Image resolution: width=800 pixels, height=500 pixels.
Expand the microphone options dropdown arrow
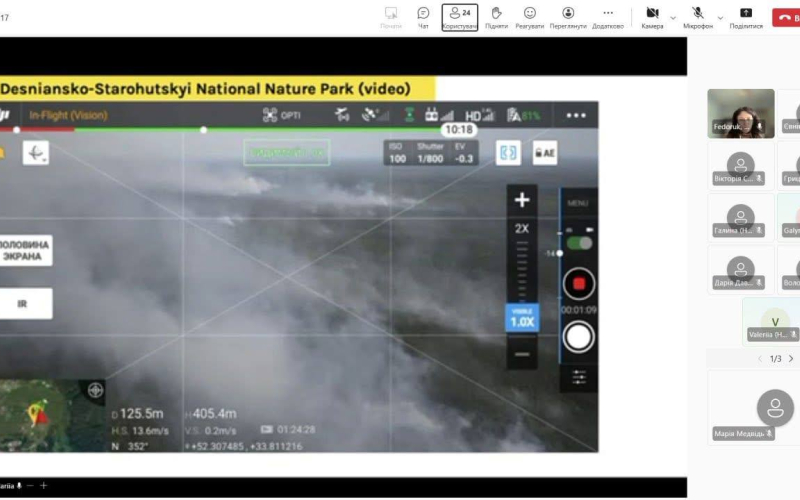click(x=719, y=17)
